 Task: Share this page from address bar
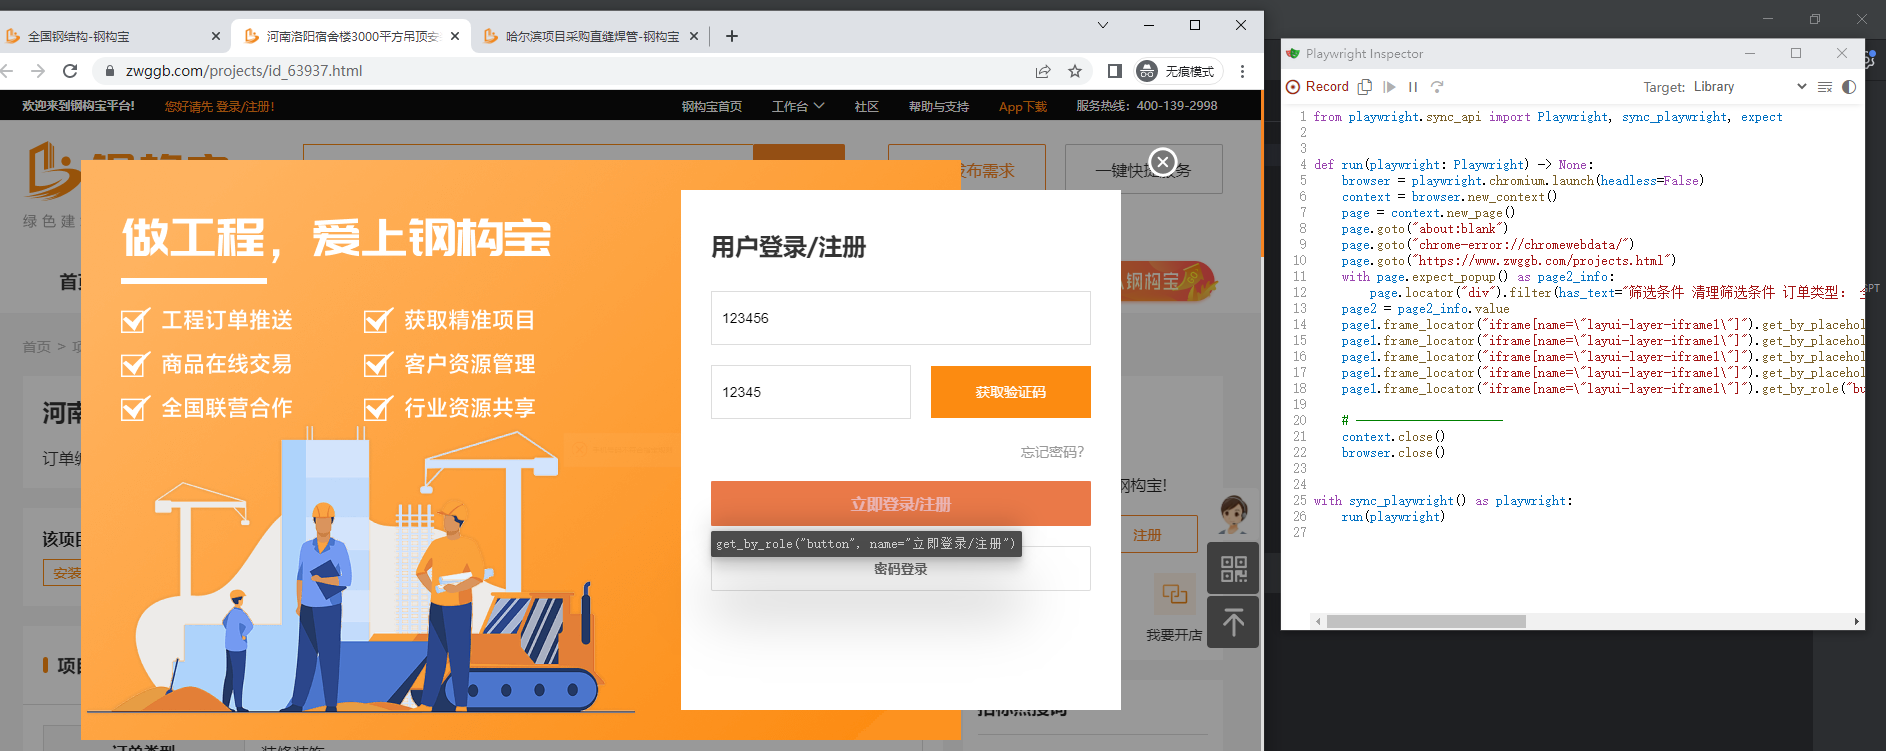point(1043,71)
